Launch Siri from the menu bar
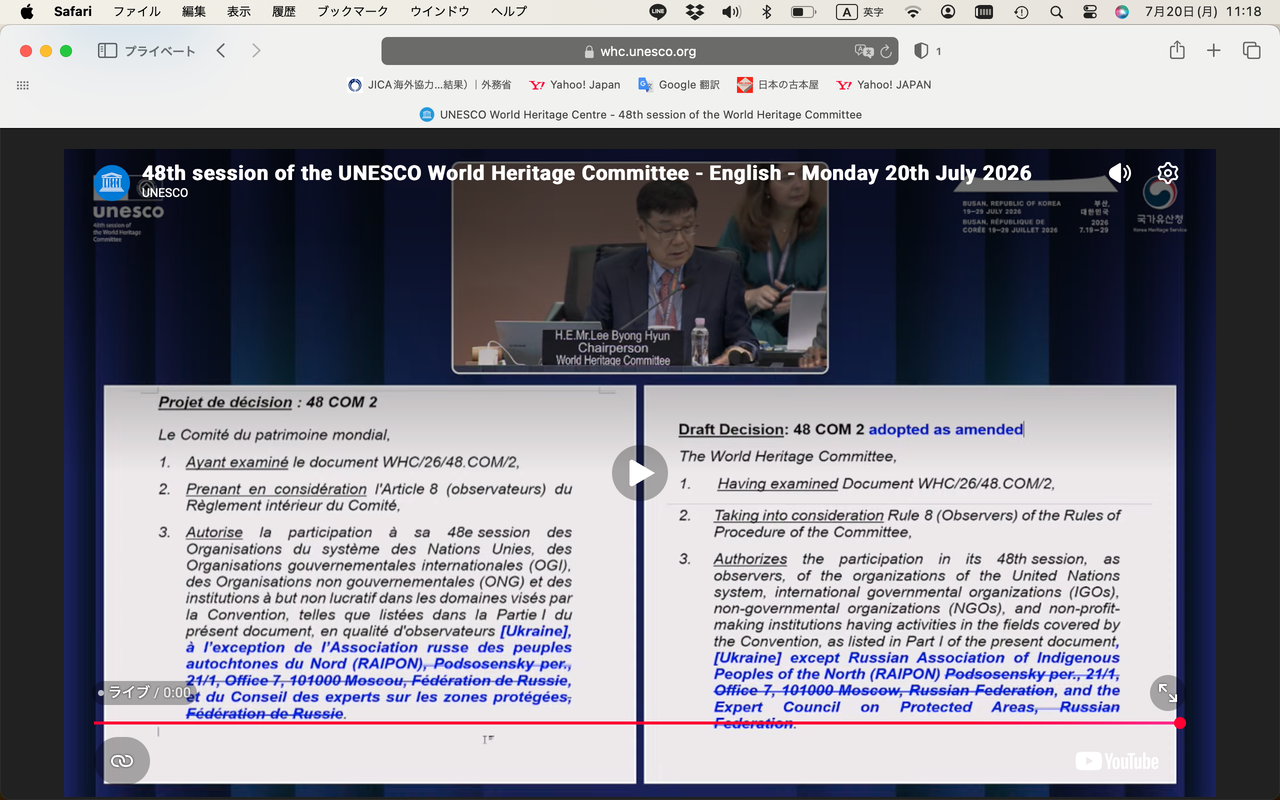1280x800 pixels. pyautogui.click(x=1122, y=12)
